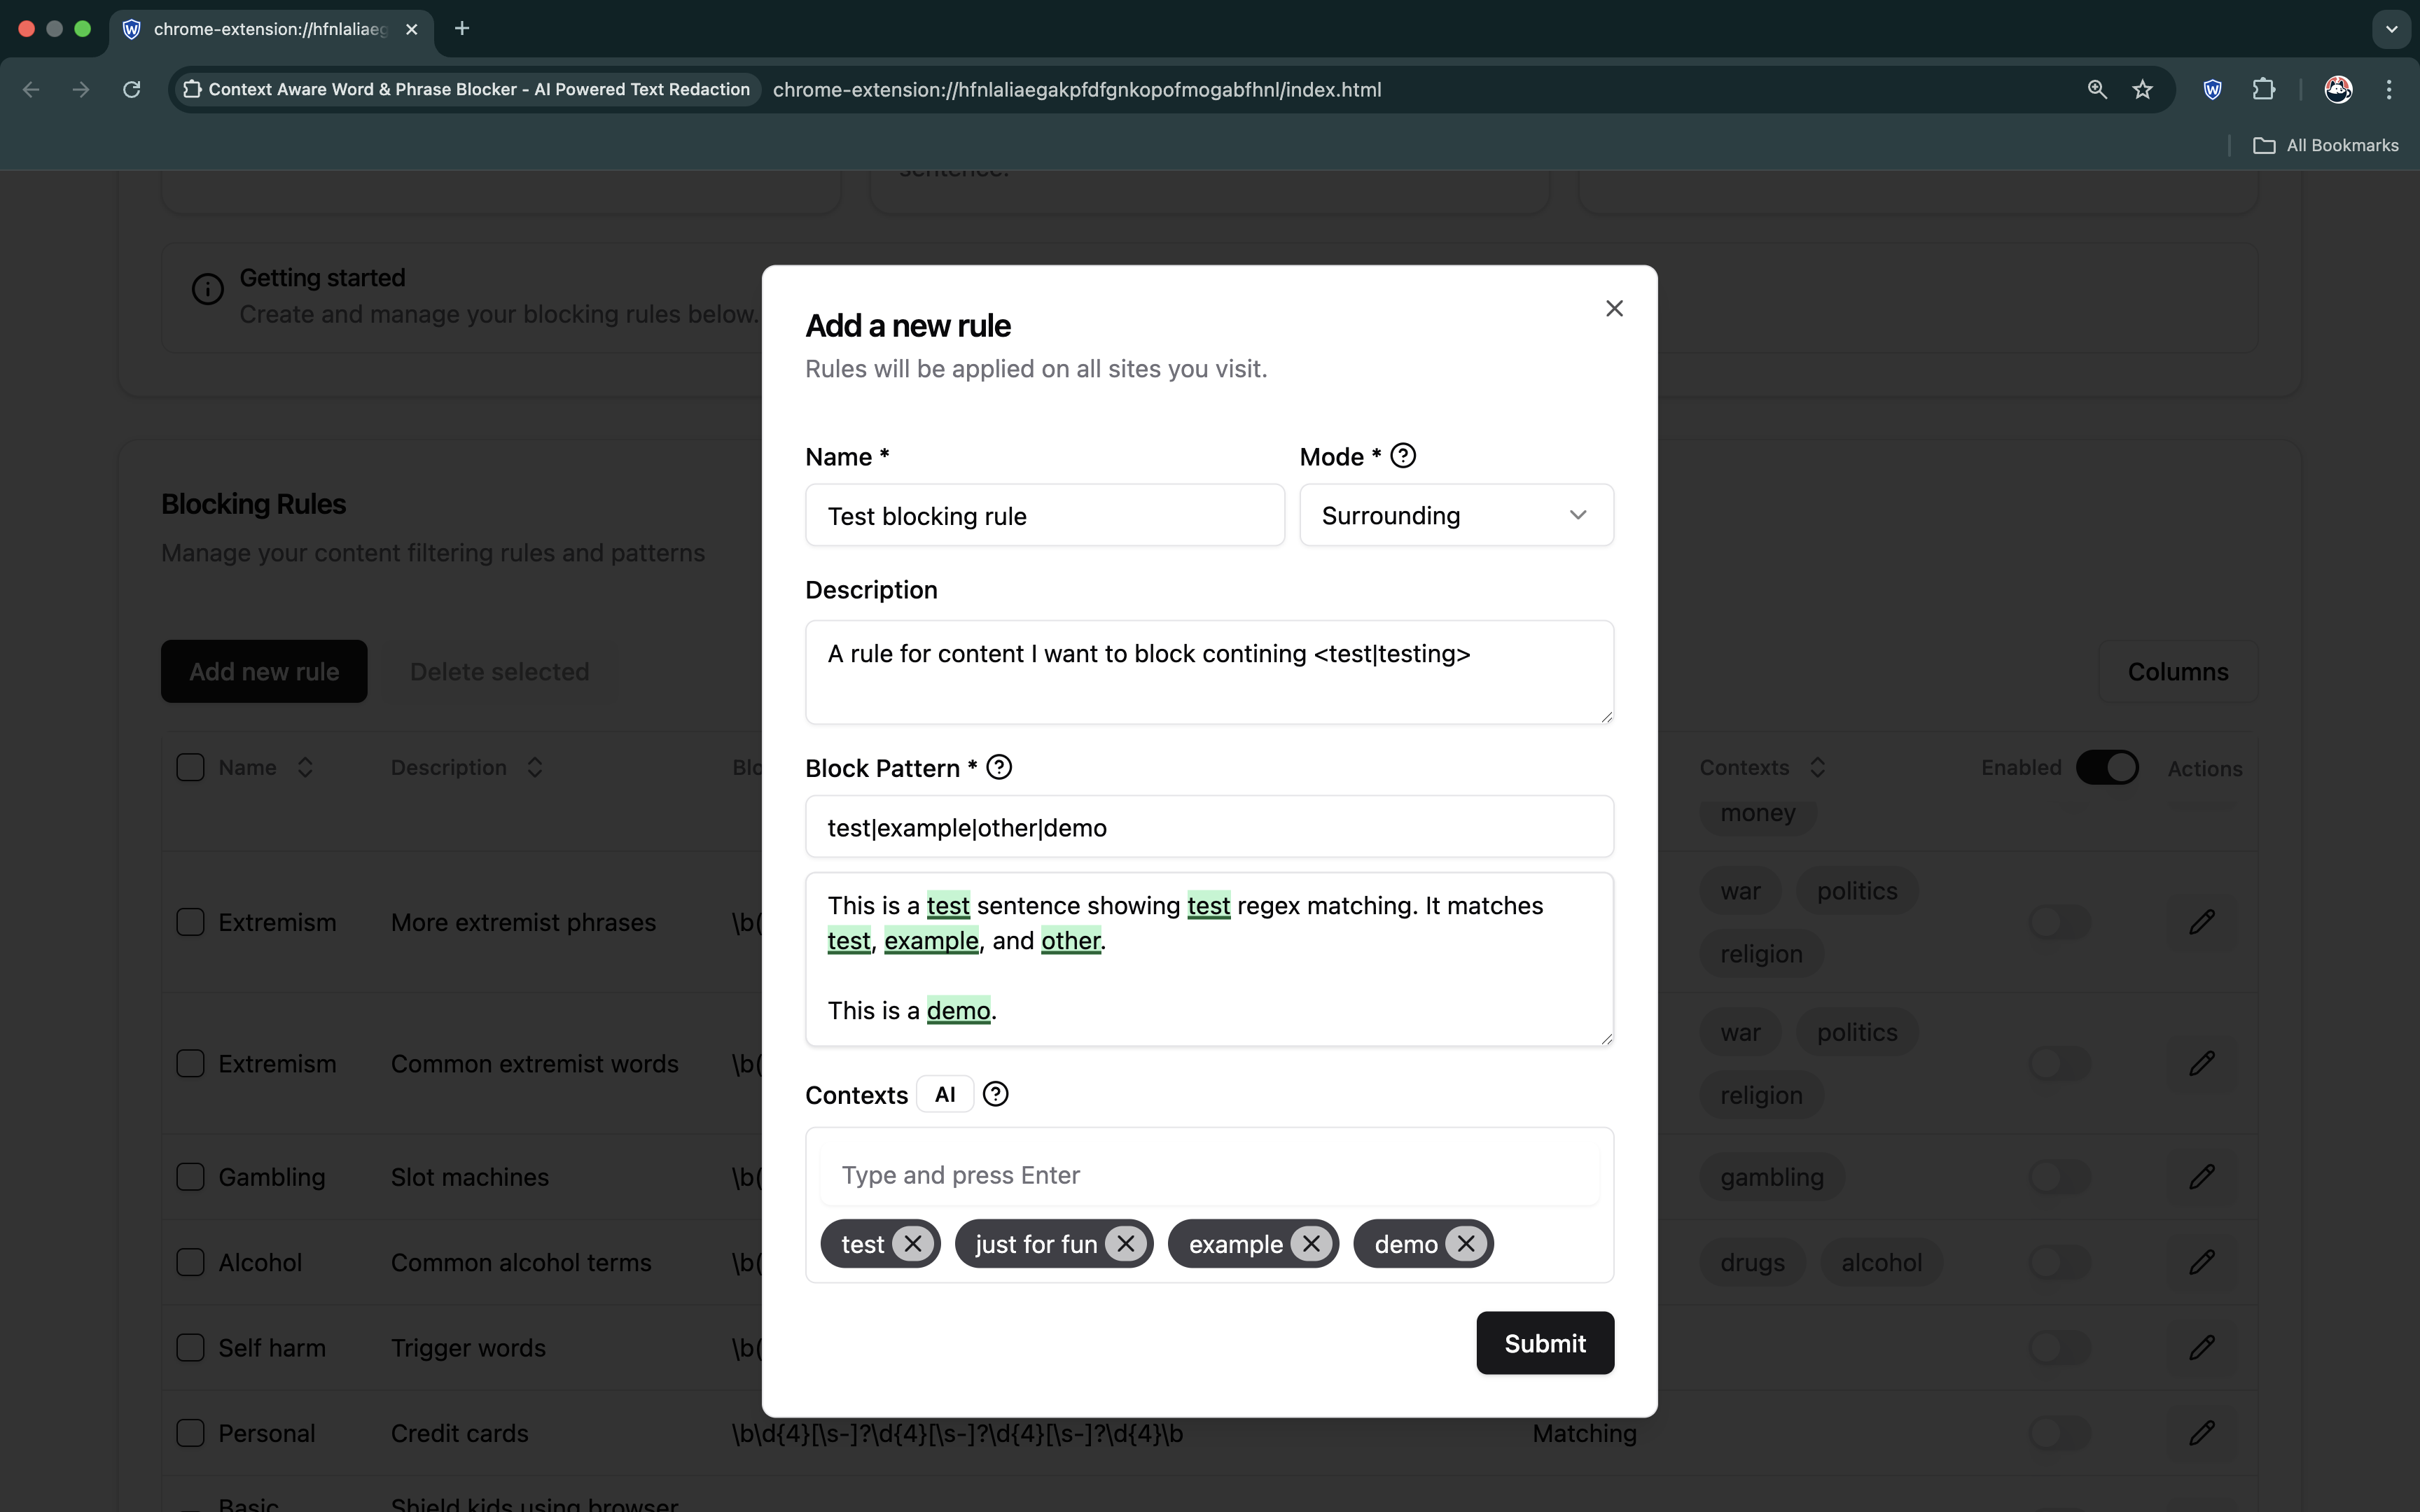Open the All Bookmarks folder
The image size is (2420, 1512).
(2326, 145)
